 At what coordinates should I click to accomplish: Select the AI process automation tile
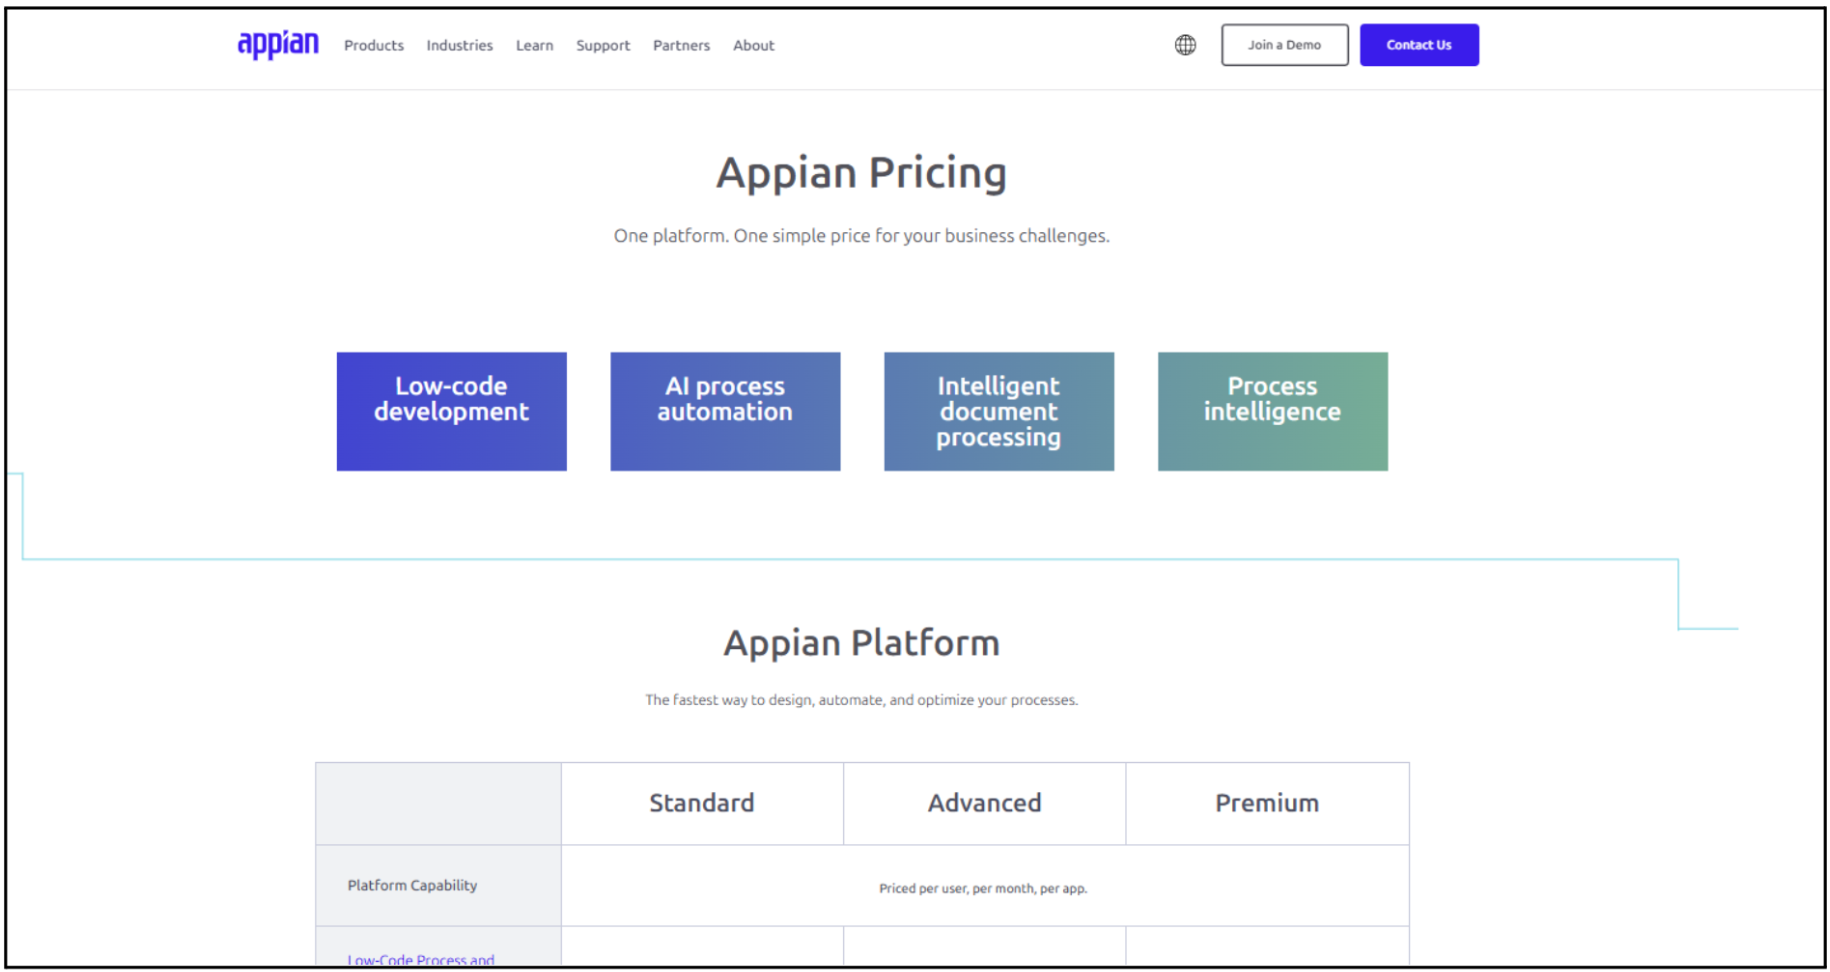(x=724, y=410)
